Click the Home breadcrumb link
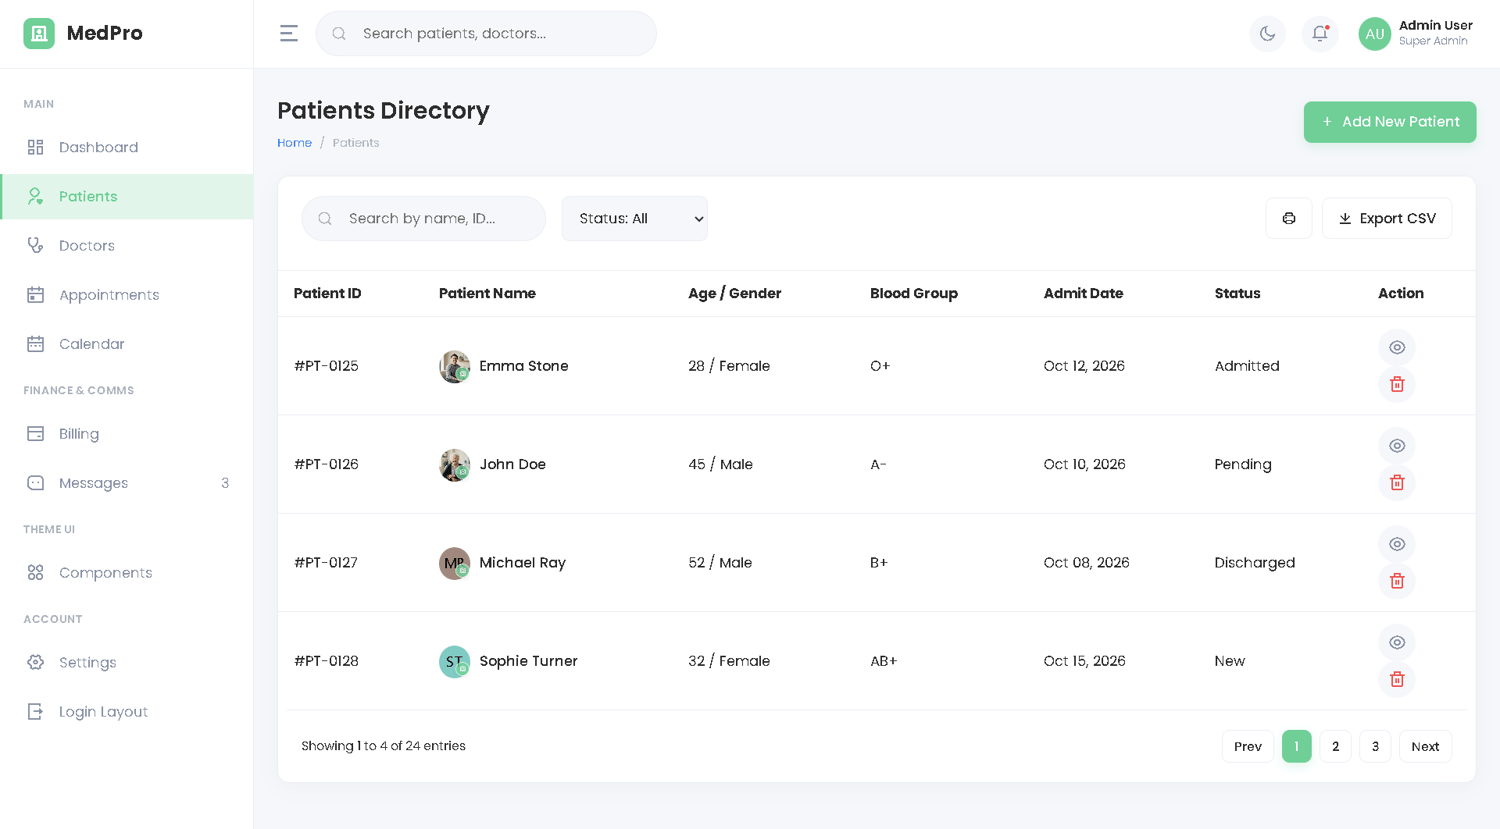1500x829 pixels. [294, 143]
